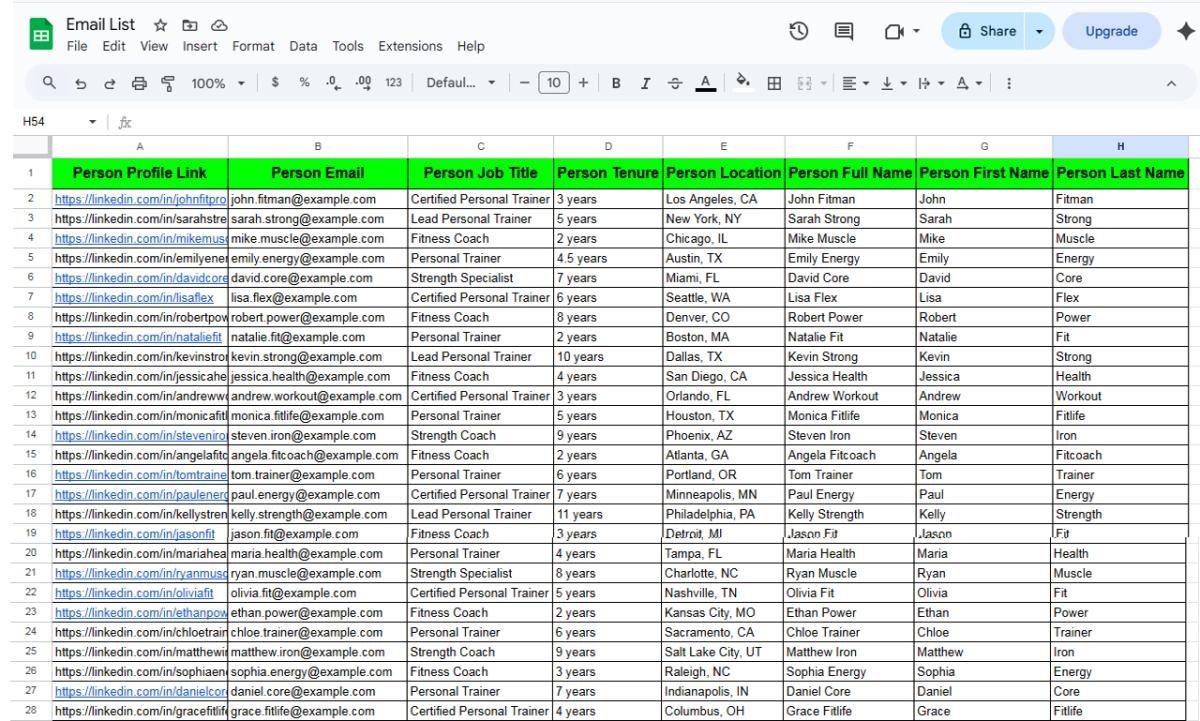This screenshot has height=721, width=1200.
Task: Open the Gemini sparkle icon
Action: (1186, 31)
